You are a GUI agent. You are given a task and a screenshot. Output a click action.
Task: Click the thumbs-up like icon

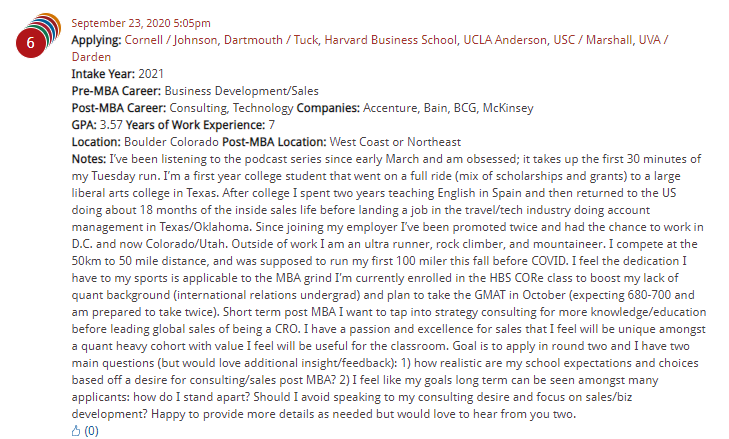tap(76, 431)
